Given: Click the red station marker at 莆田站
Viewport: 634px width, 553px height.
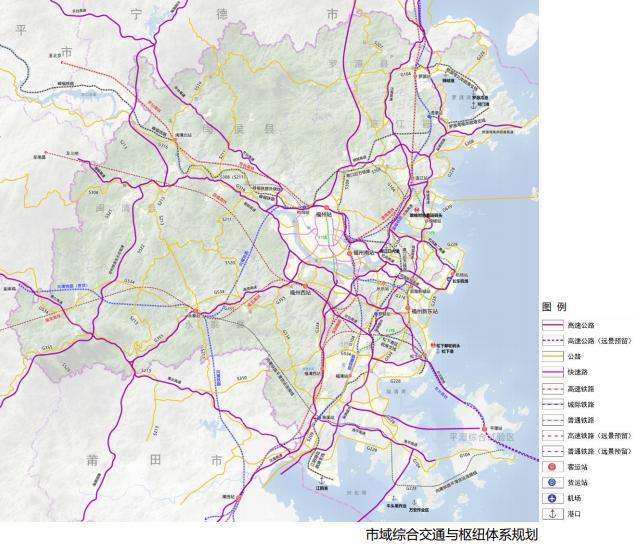Looking at the screenshot, I should coord(238,499).
